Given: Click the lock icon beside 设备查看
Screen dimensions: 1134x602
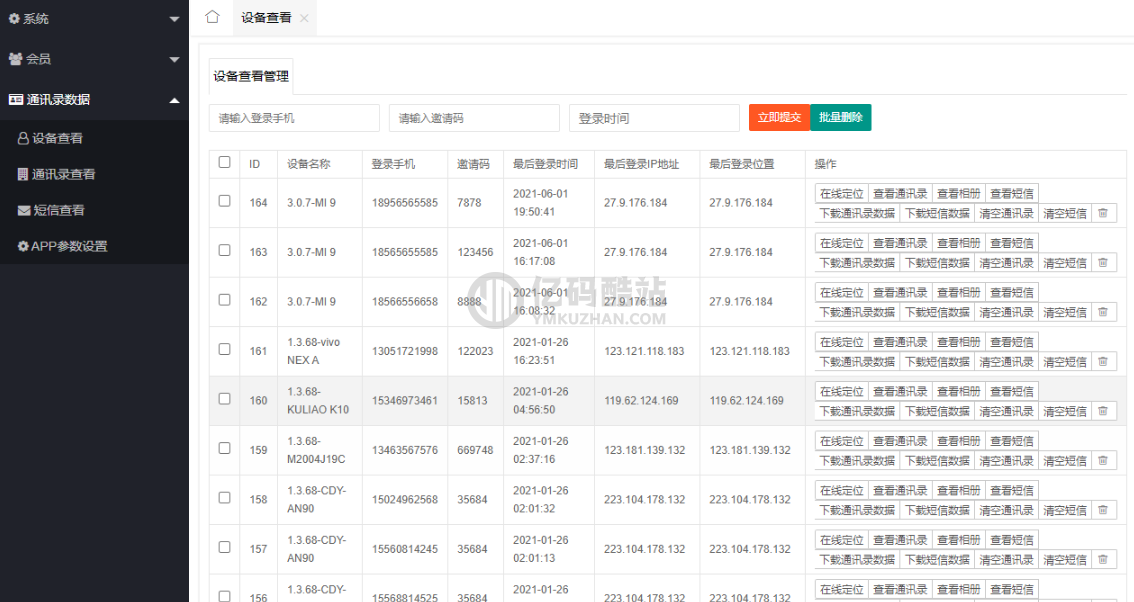Looking at the screenshot, I should click(x=23, y=138).
